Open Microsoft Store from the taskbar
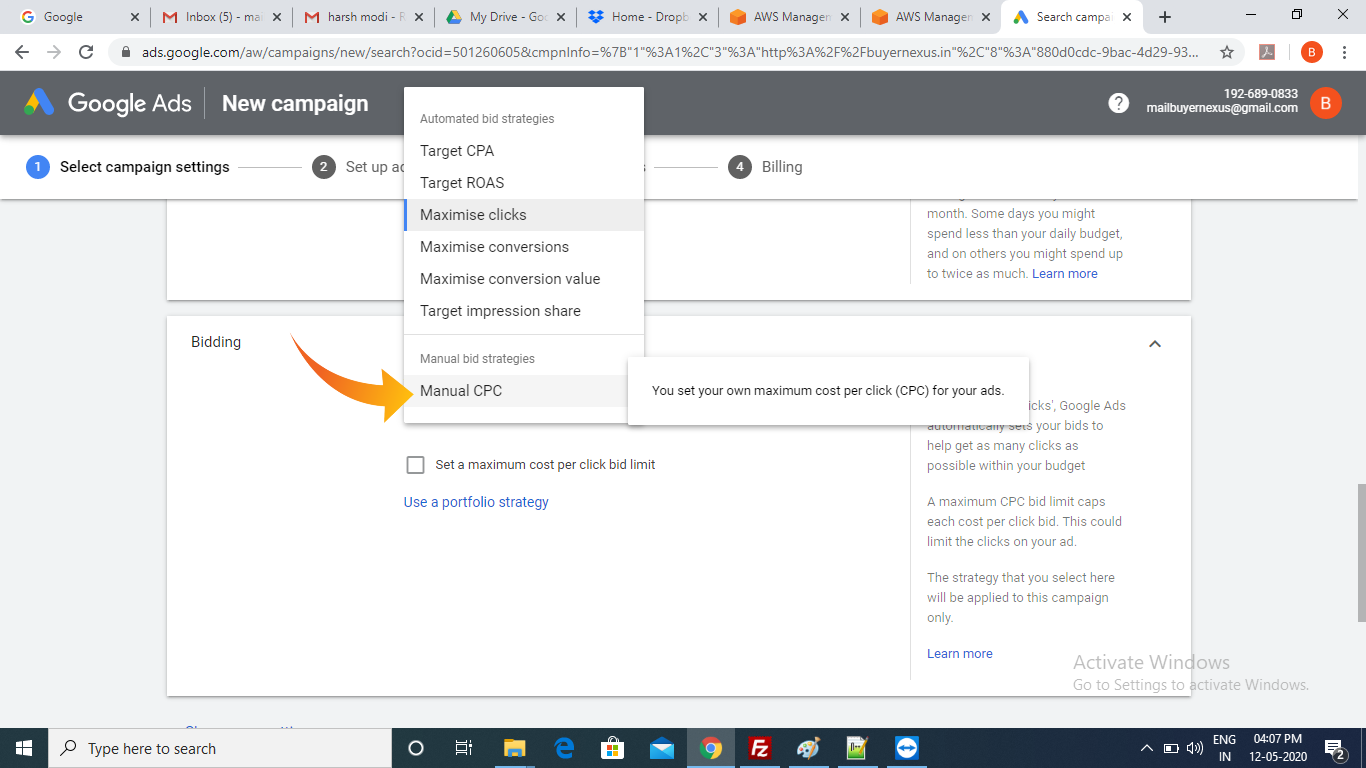1366x768 pixels. tap(612, 748)
